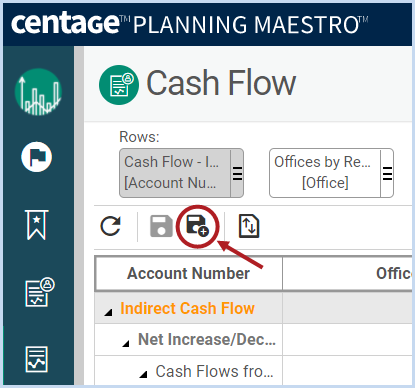
Task: Click the greyed-out Save icon
Action: coord(161,226)
